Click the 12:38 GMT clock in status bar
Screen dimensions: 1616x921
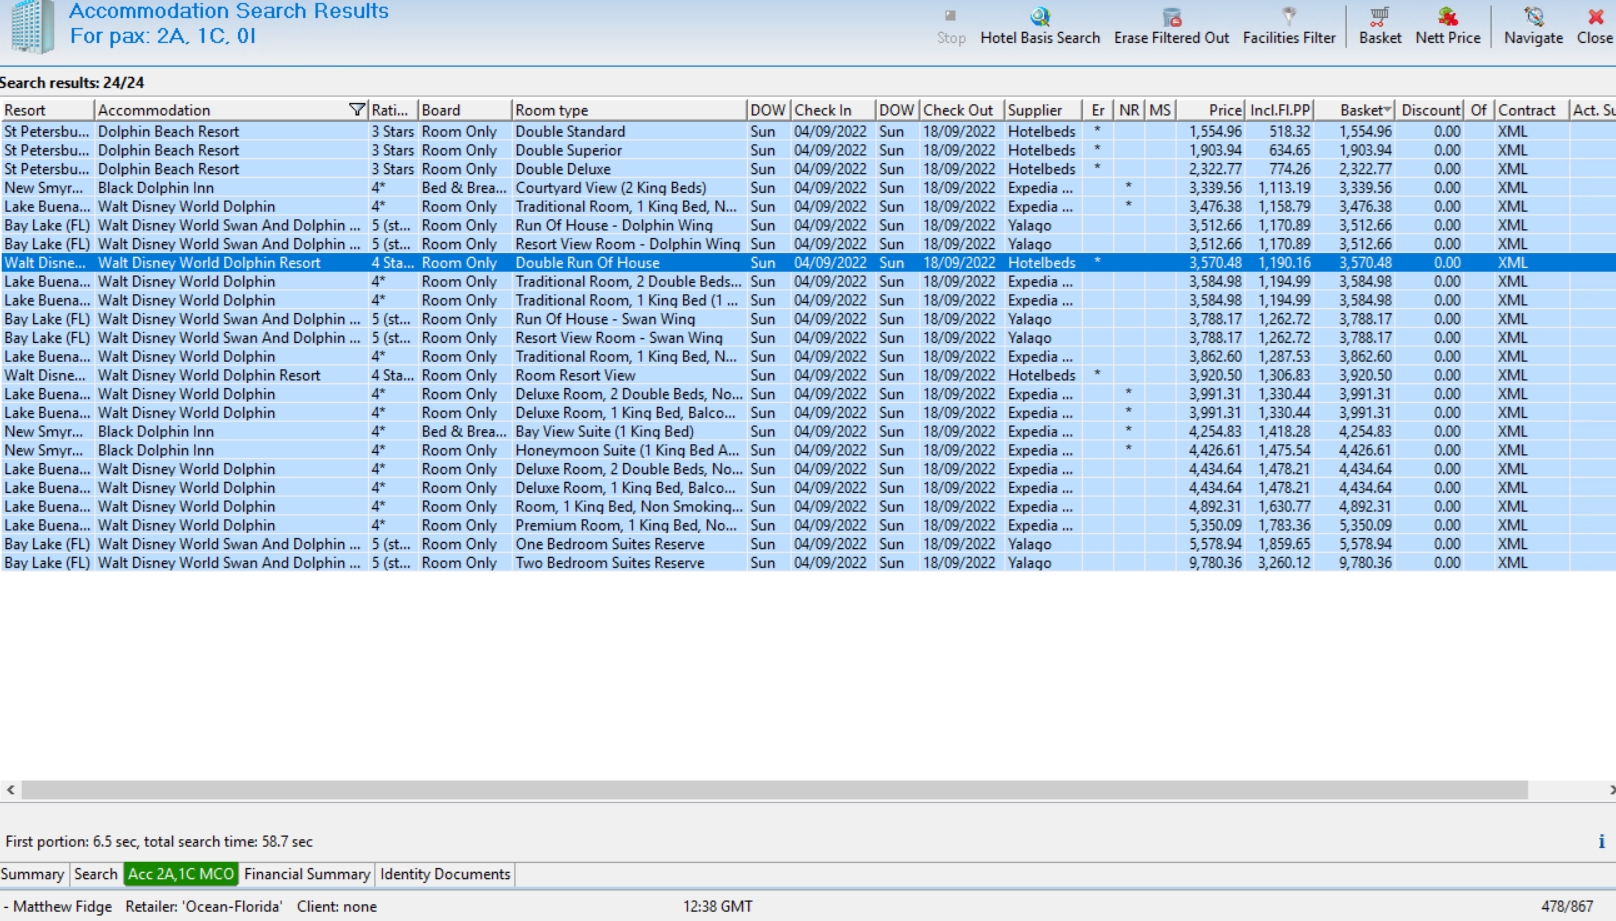[x=718, y=907]
